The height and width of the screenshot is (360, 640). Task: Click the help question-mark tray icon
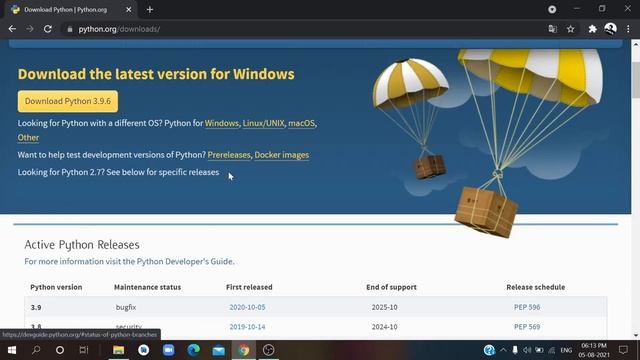(x=489, y=350)
